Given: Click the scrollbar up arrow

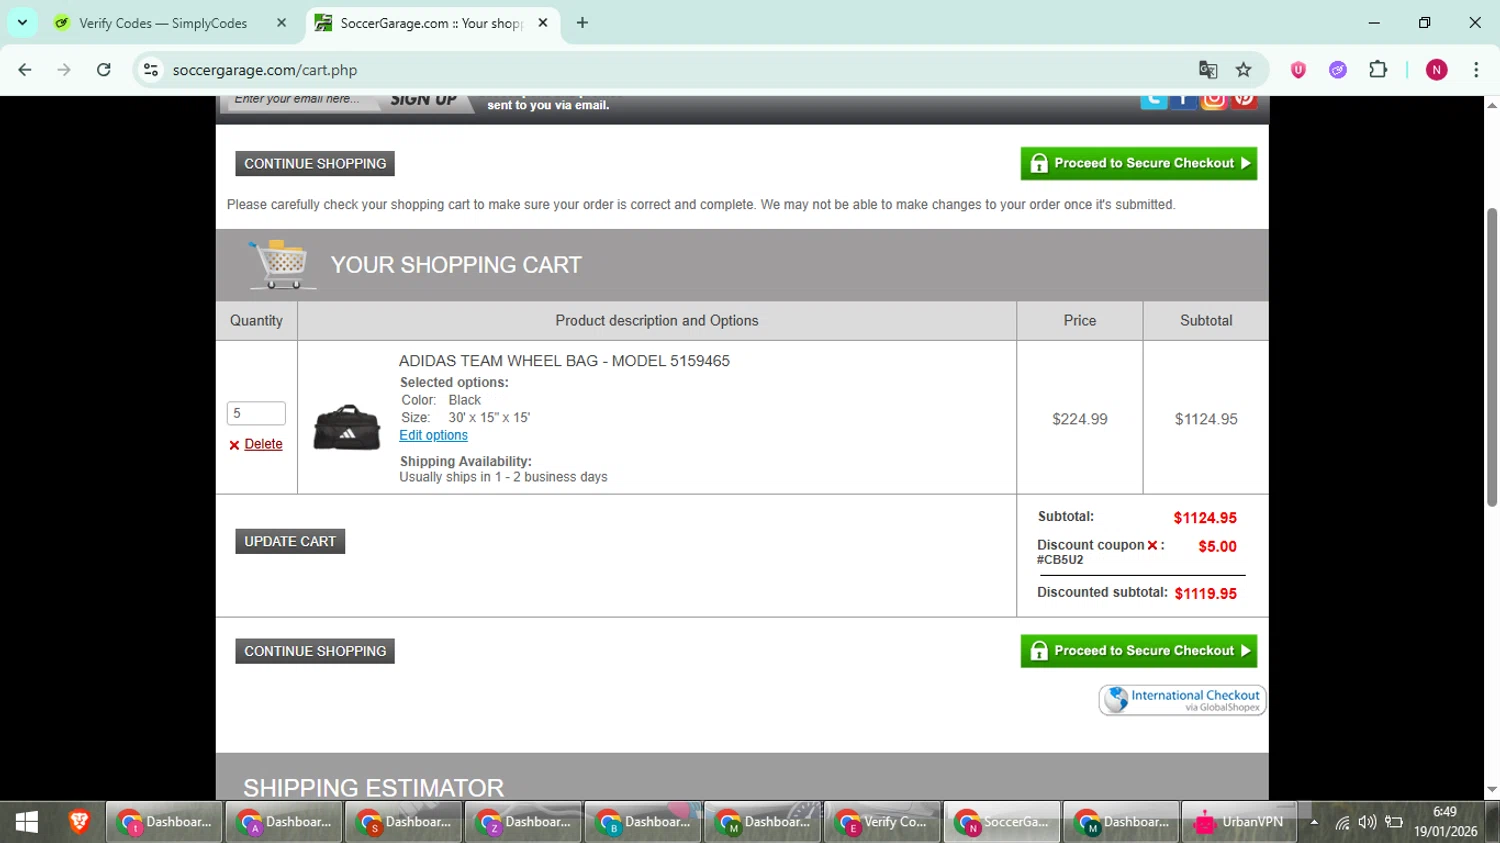Looking at the screenshot, I should (1491, 105).
